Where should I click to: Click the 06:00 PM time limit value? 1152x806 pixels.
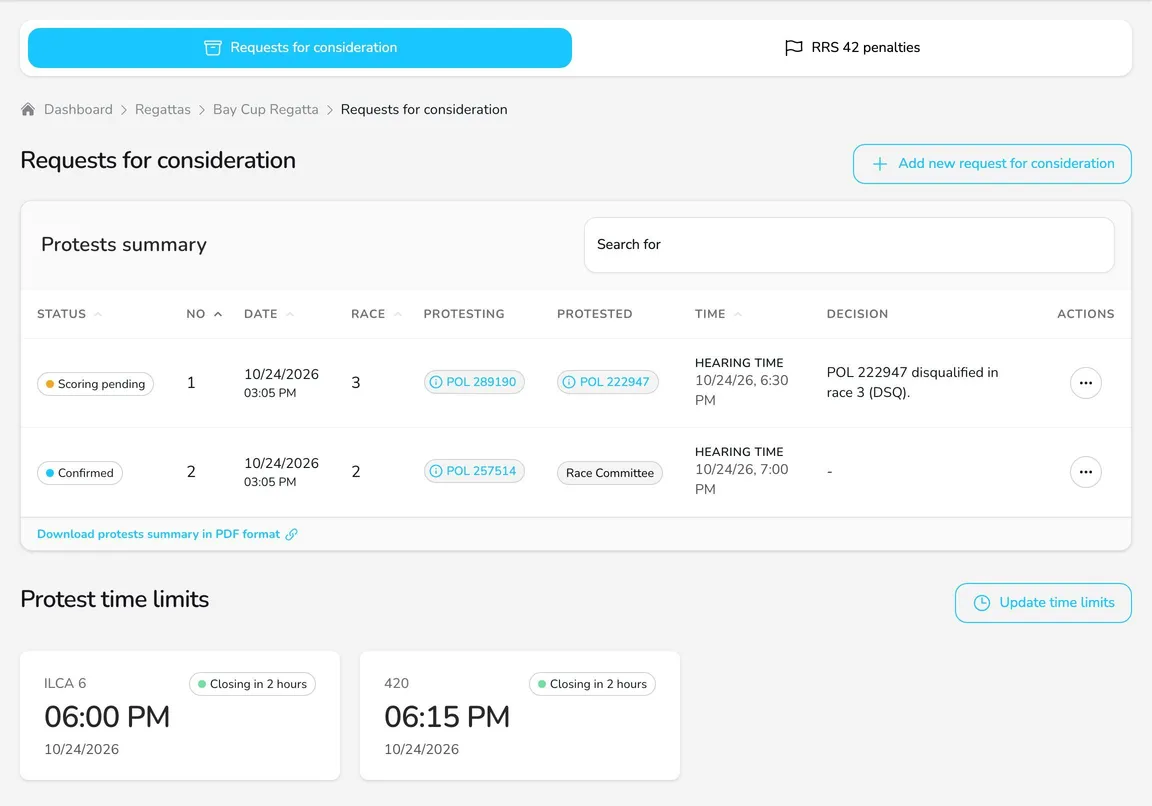107,716
